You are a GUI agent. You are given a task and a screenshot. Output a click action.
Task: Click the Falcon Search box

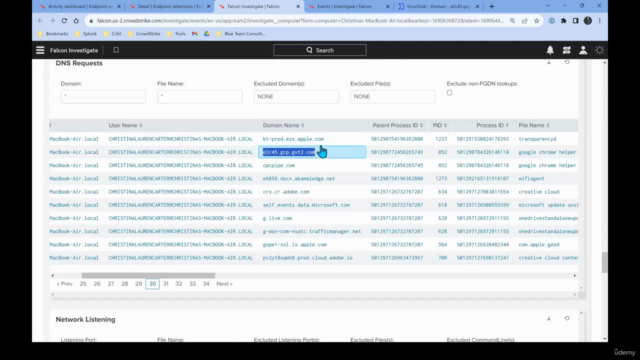pos(320,50)
